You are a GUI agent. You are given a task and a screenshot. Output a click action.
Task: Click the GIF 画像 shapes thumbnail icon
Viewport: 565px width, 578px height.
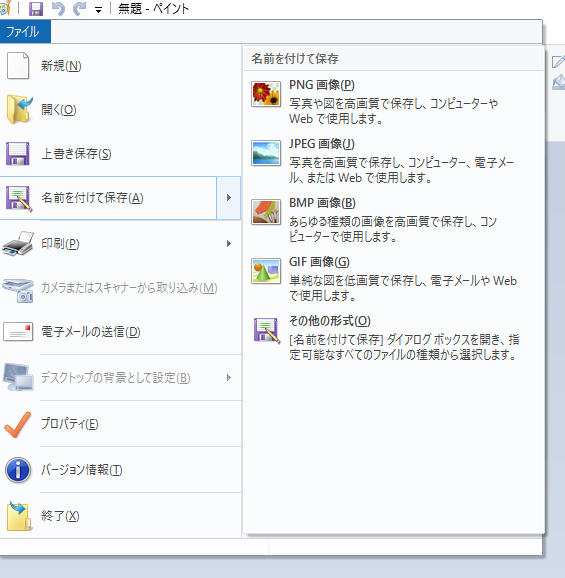coord(266,271)
